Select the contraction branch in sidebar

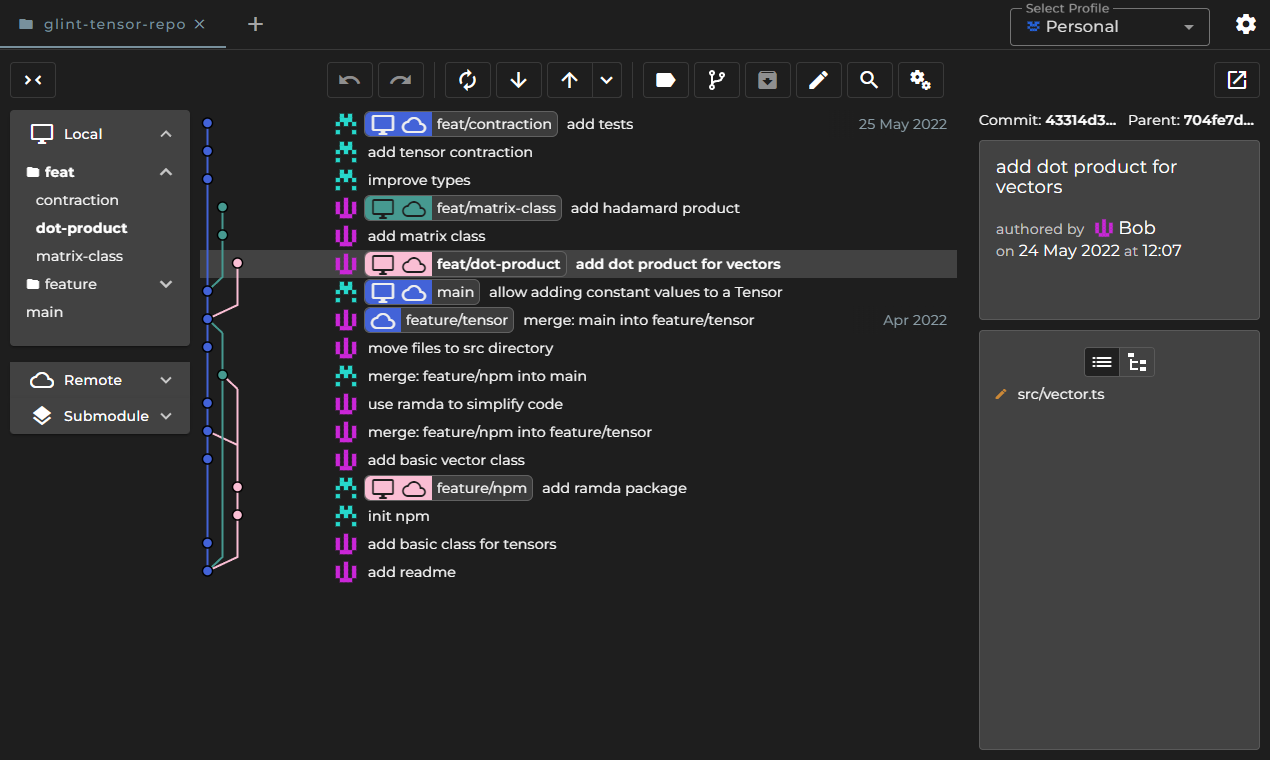(77, 200)
